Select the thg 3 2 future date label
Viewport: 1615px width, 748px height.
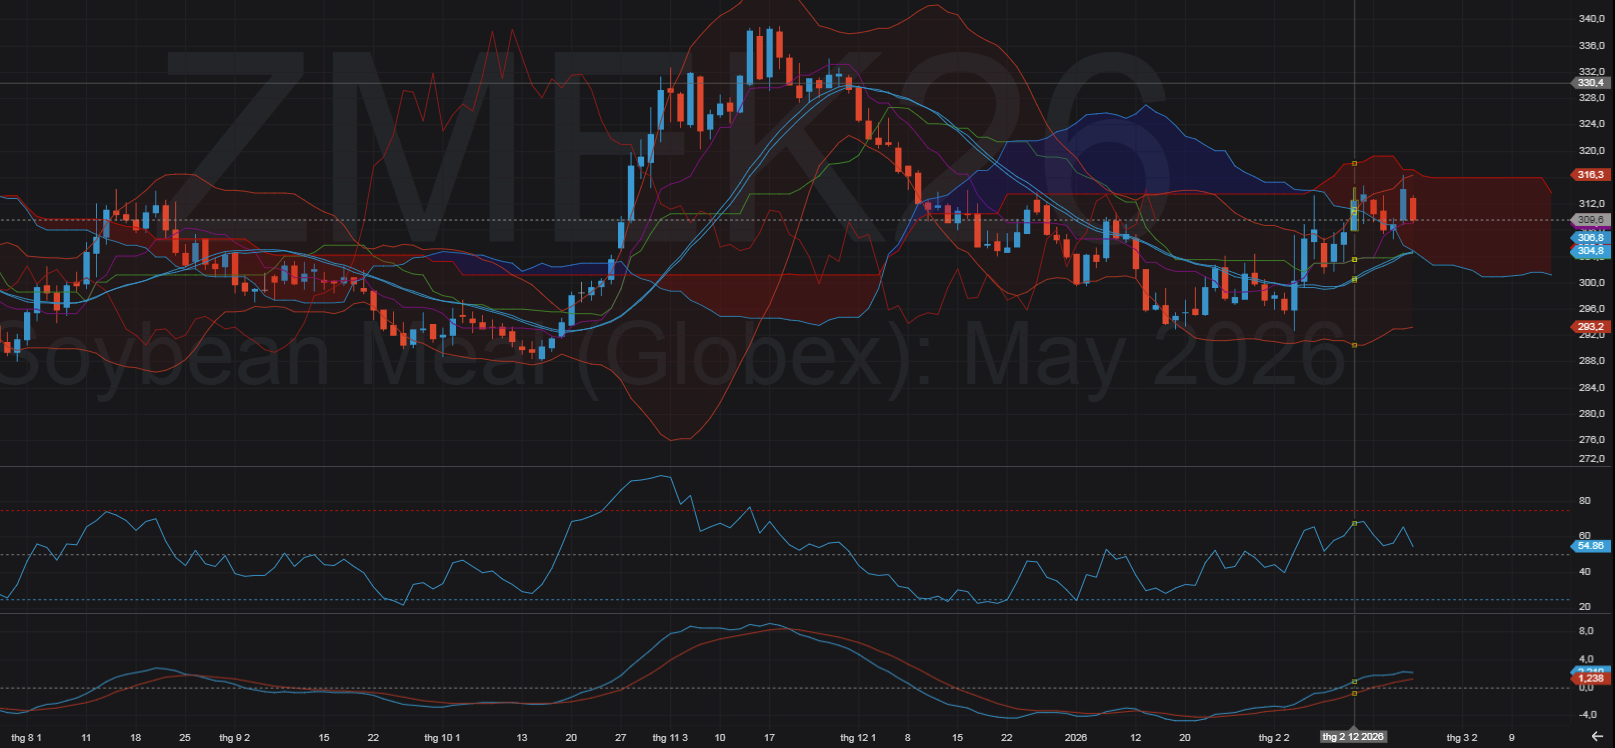tap(1461, 738)
